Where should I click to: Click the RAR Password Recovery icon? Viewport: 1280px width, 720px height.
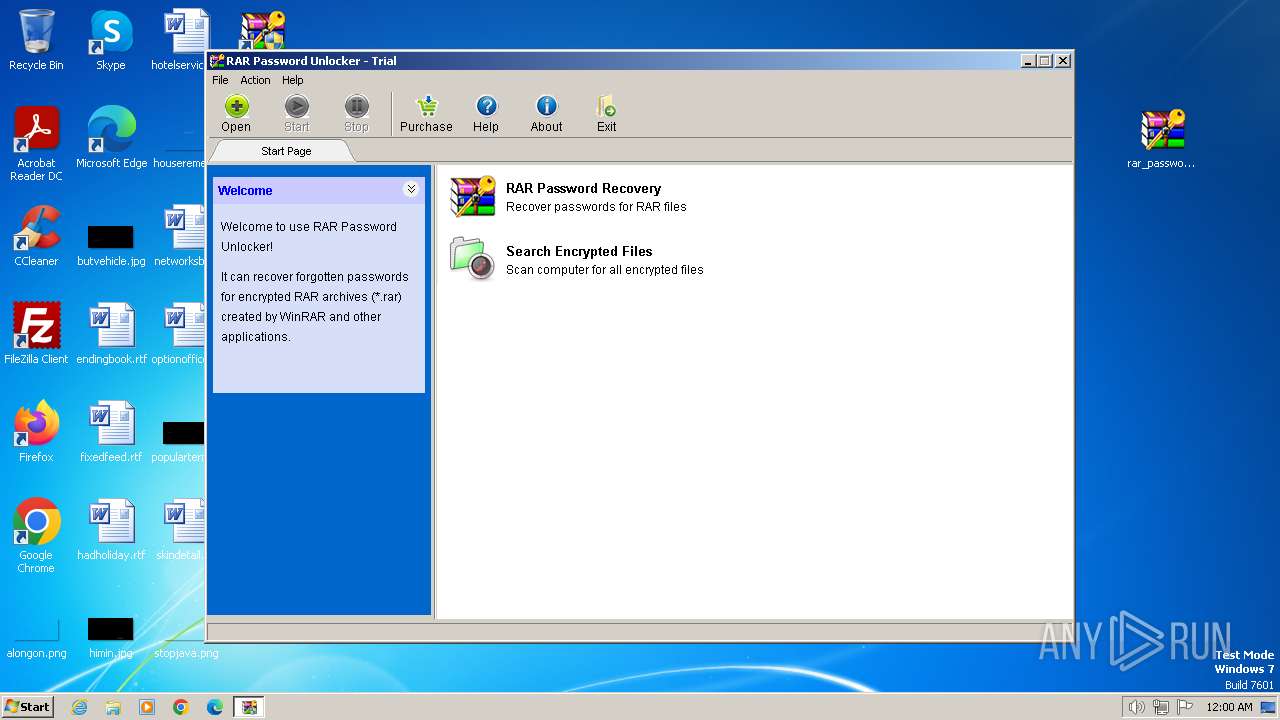(x=472, y=196)
